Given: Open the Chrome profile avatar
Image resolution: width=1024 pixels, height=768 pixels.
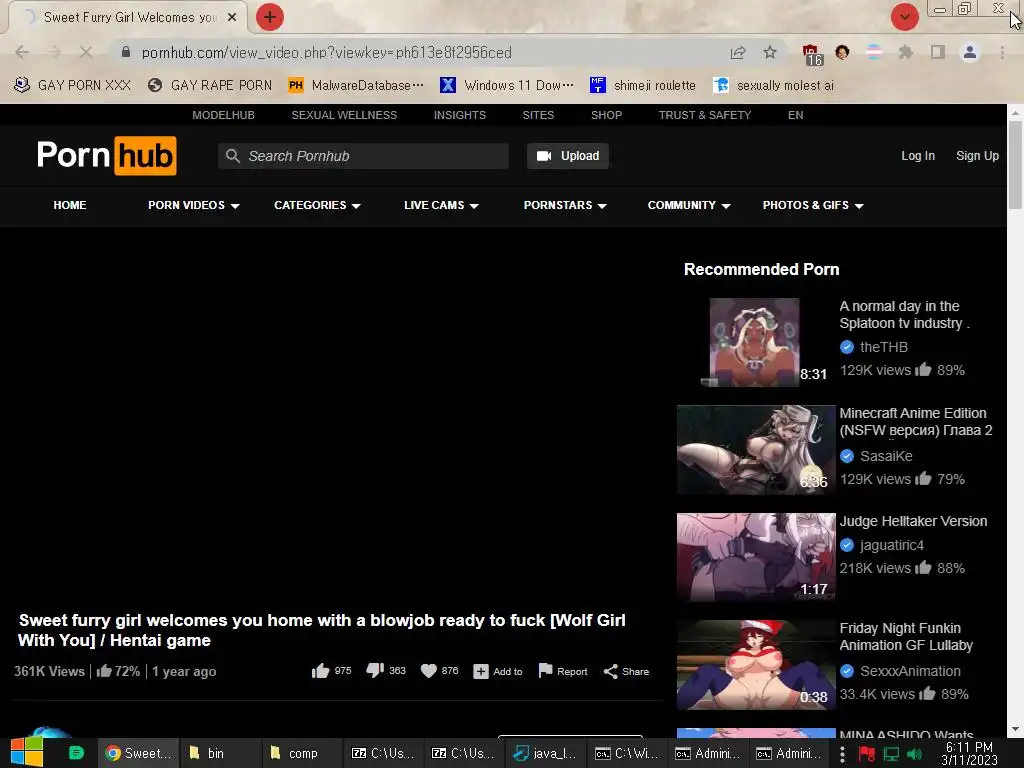Looking at the screenshot, I should [970, 52].
